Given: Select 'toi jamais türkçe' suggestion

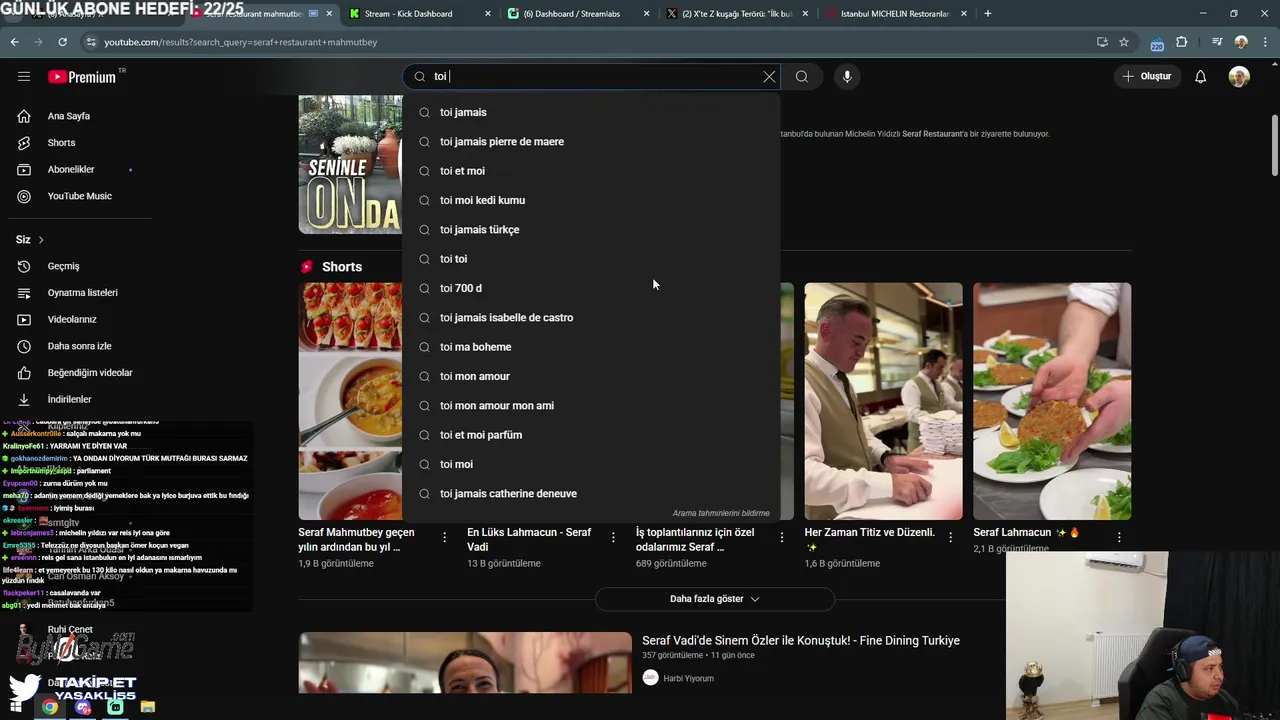Looking at the screenshot, I should 591,229.
